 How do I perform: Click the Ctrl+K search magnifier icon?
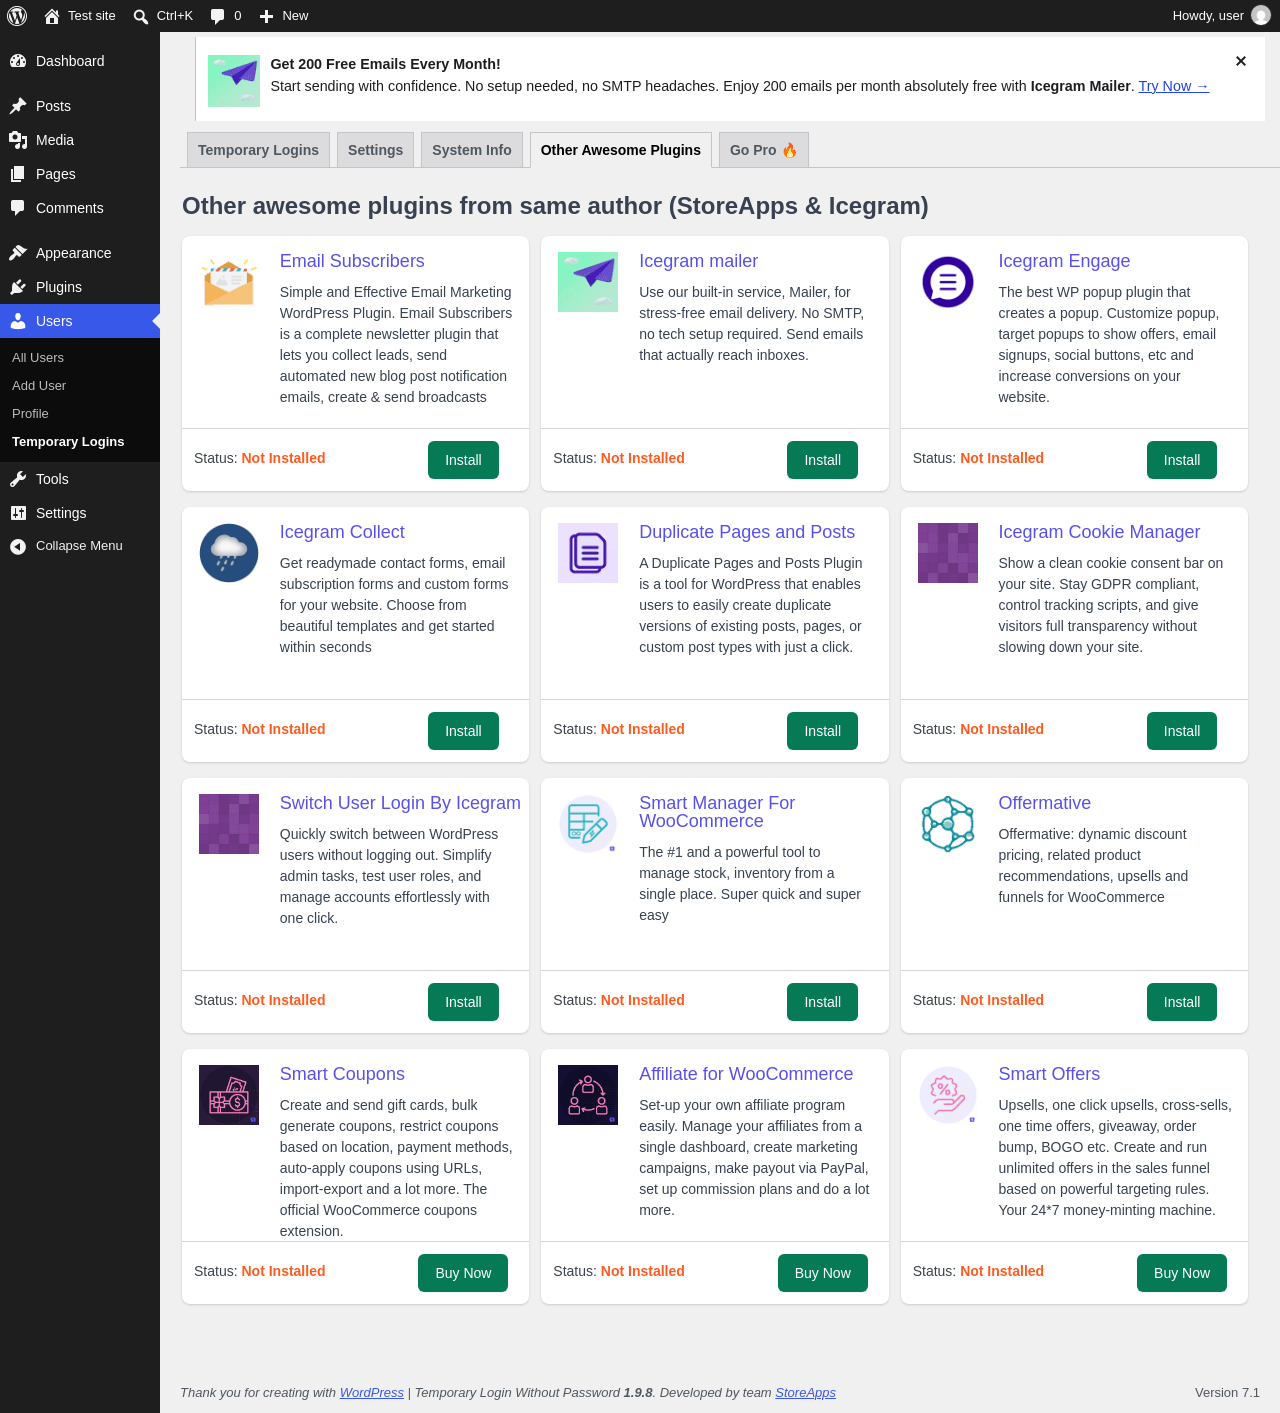[x=141, y=16]
